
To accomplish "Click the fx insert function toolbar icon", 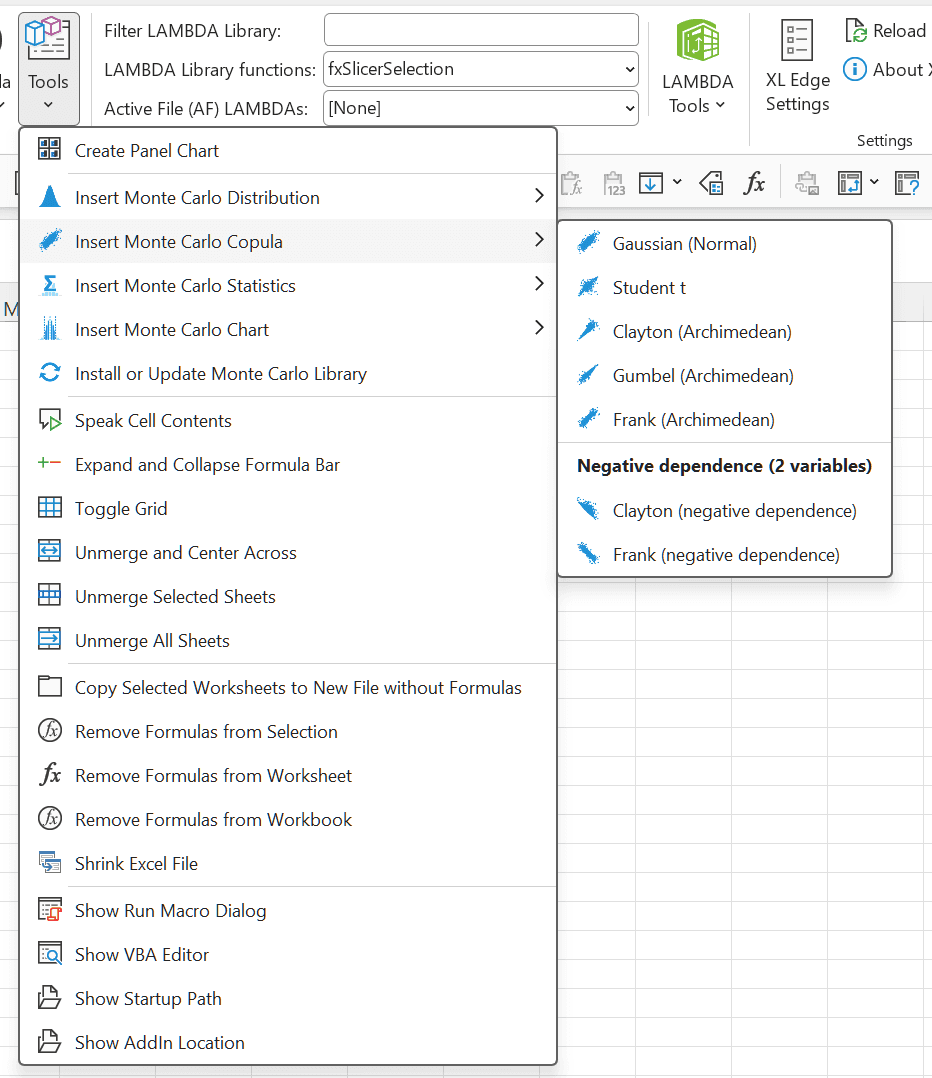I will pos(754,184).
